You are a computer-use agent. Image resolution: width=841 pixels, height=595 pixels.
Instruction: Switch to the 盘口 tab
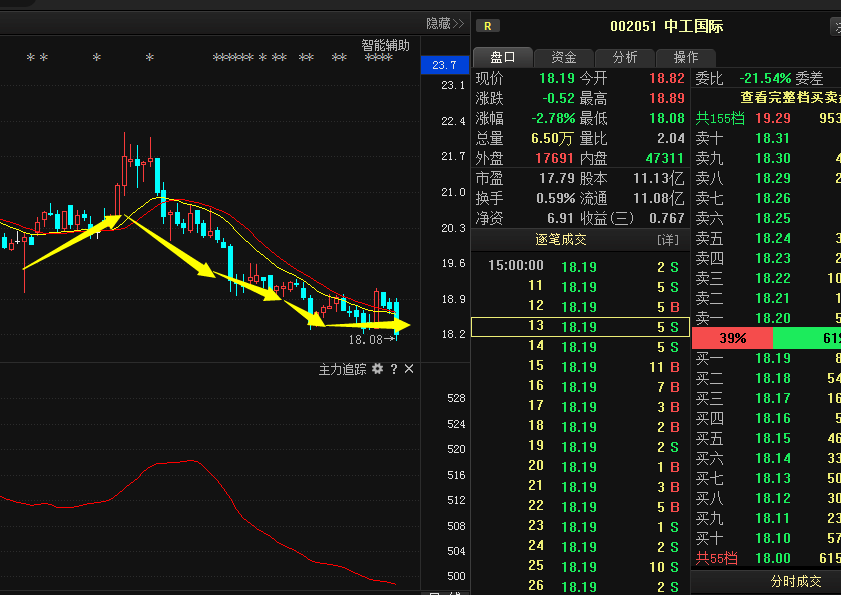point(503,57)
